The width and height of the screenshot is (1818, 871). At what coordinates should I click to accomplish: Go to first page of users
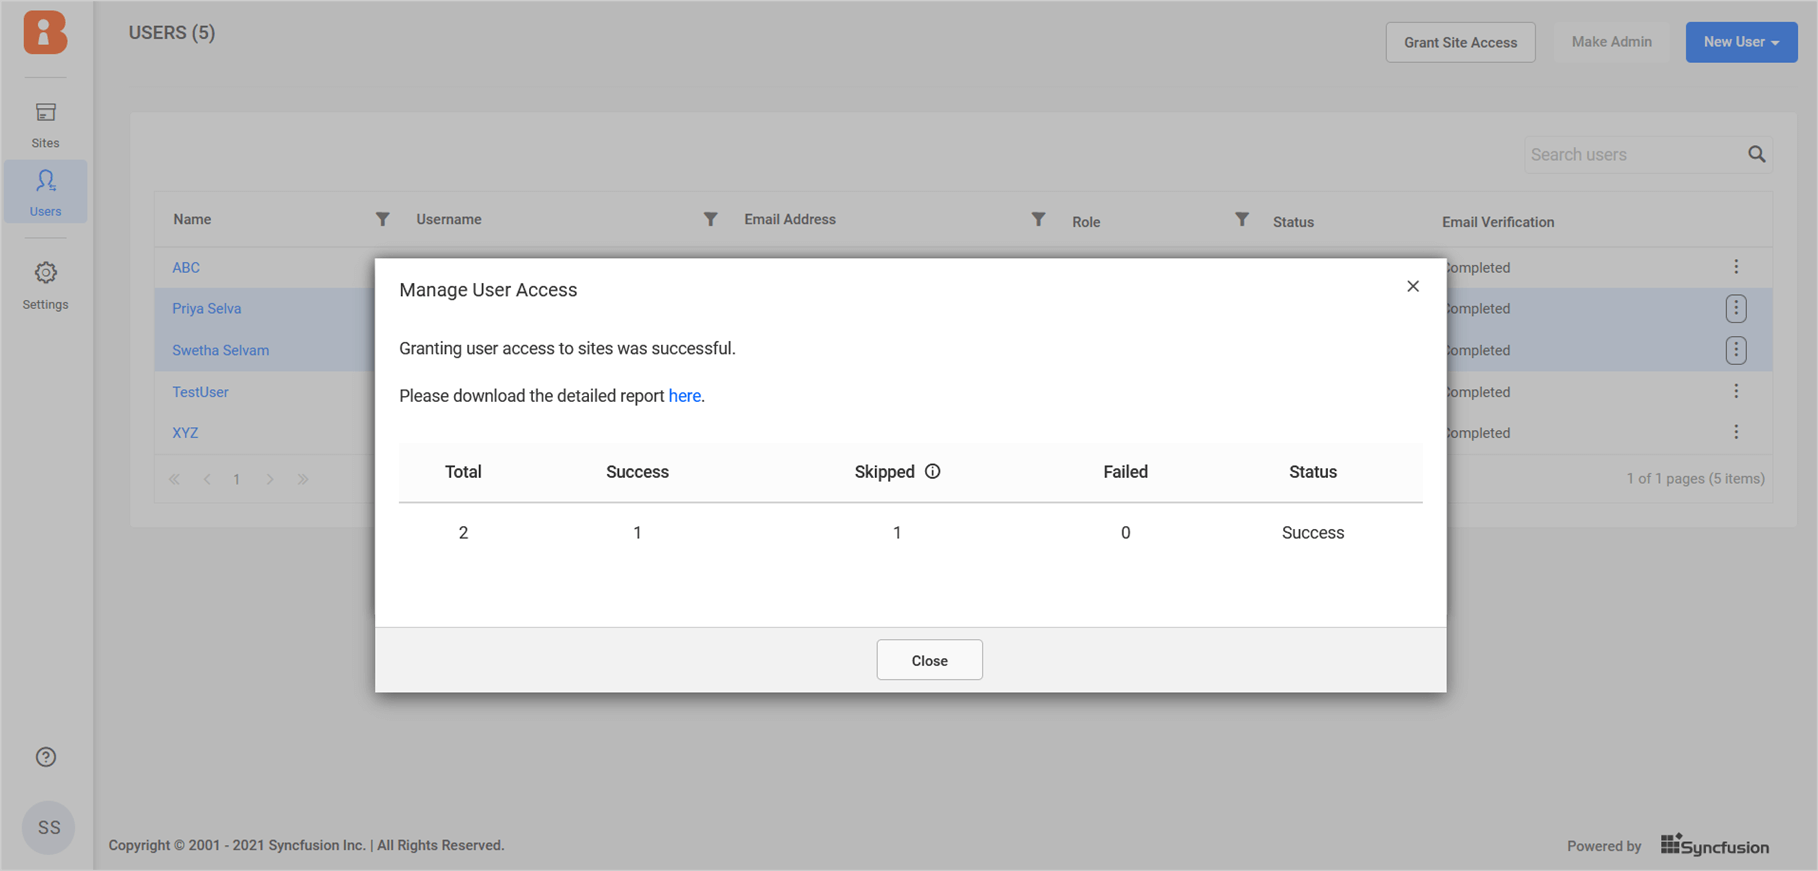click(175, 479)
